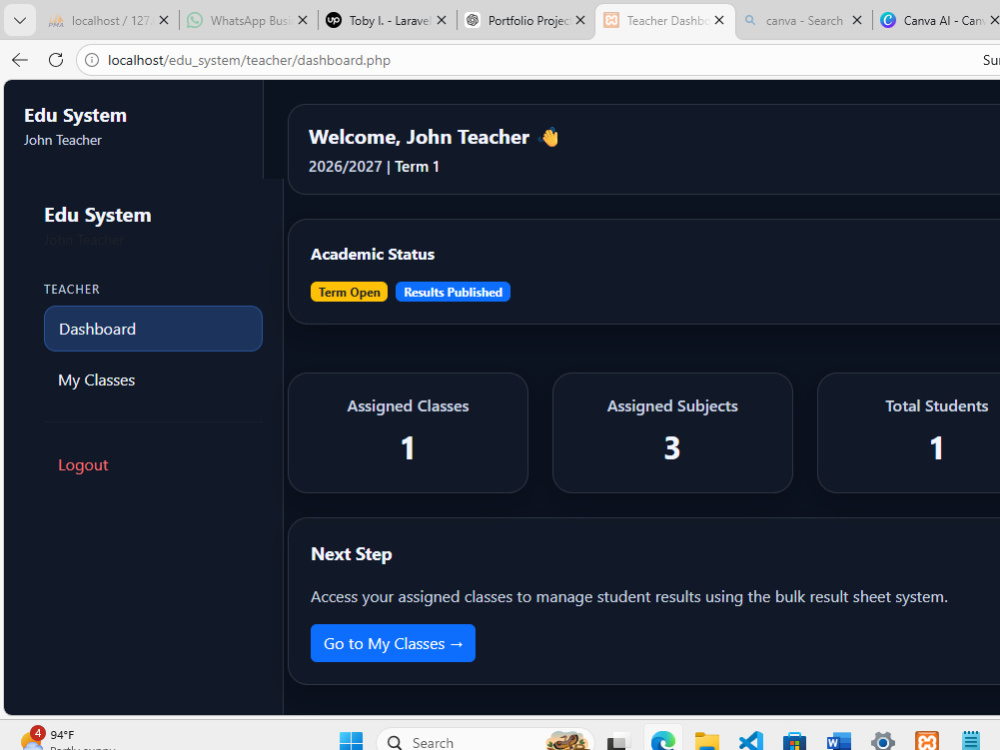Open Settings gear from the taskbar
Image resolution: width=1000 pixels, height=750 pixels.
coord(883,741)
